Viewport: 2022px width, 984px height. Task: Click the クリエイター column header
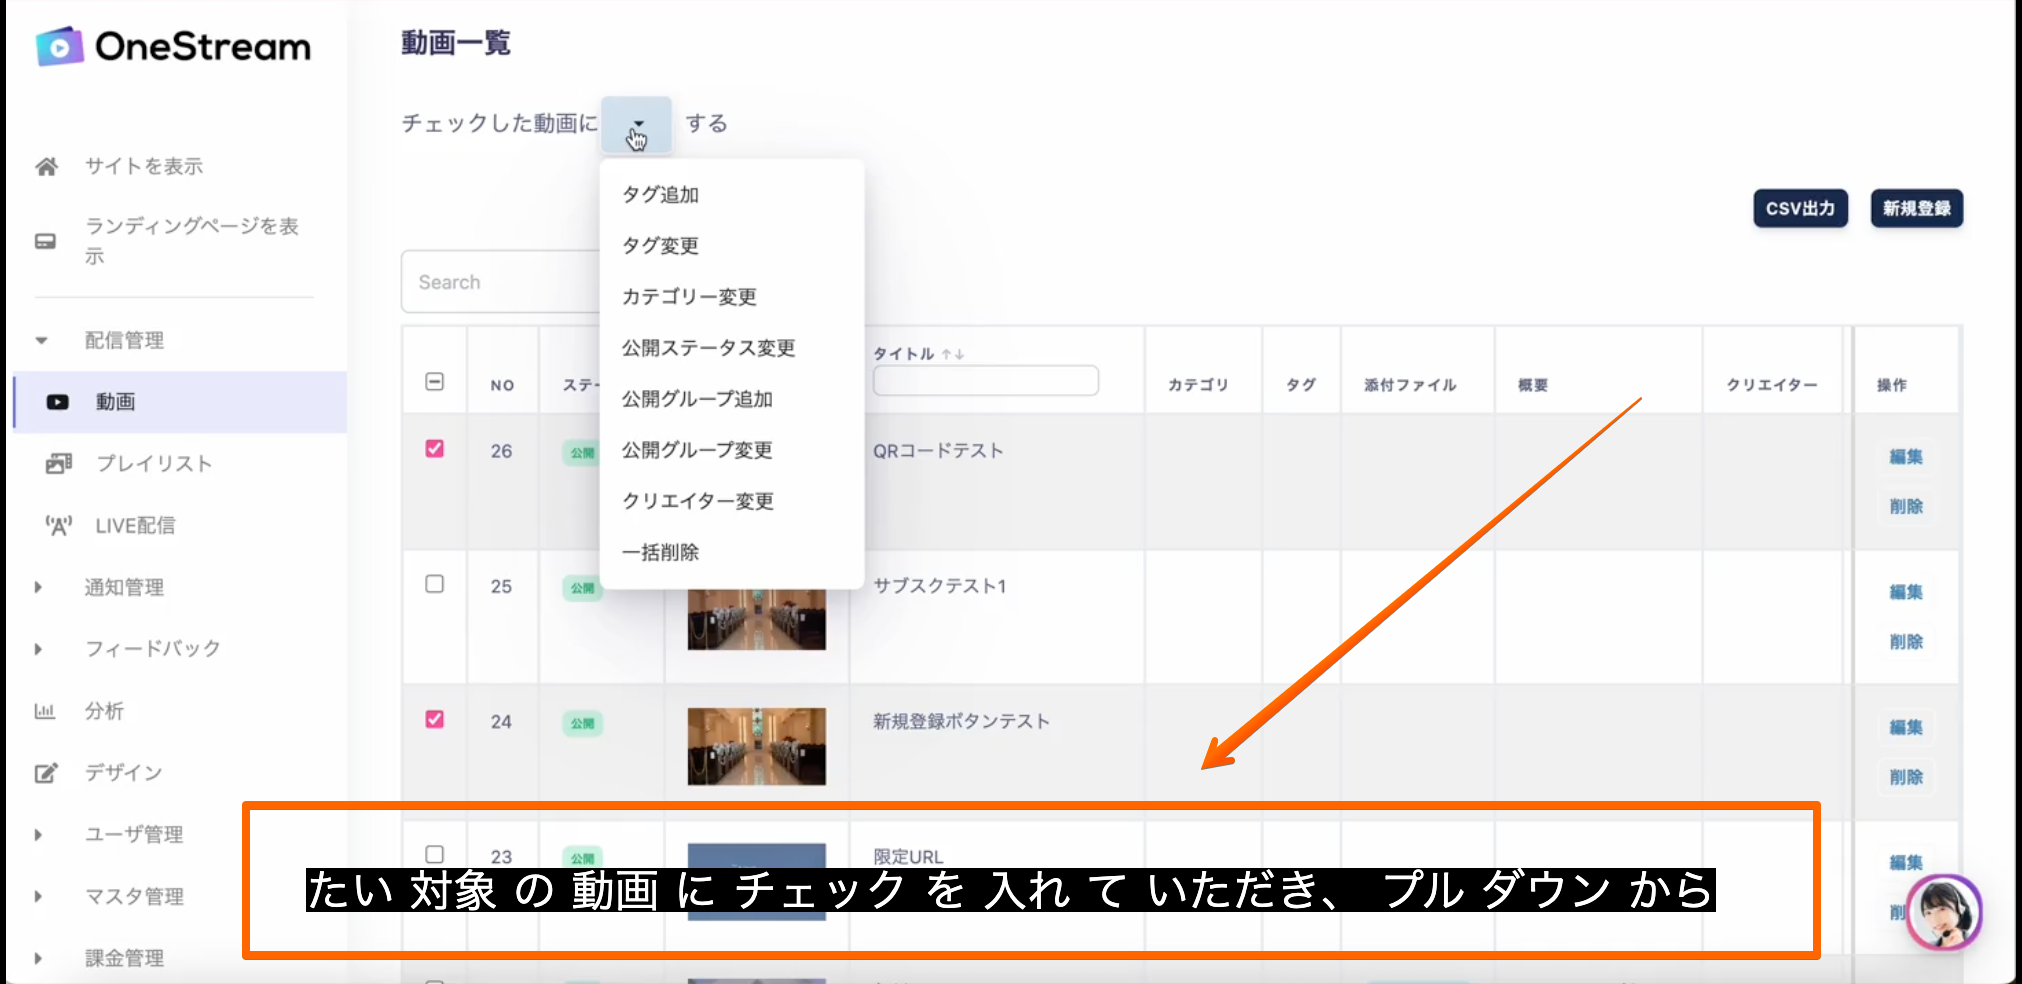1771,385
